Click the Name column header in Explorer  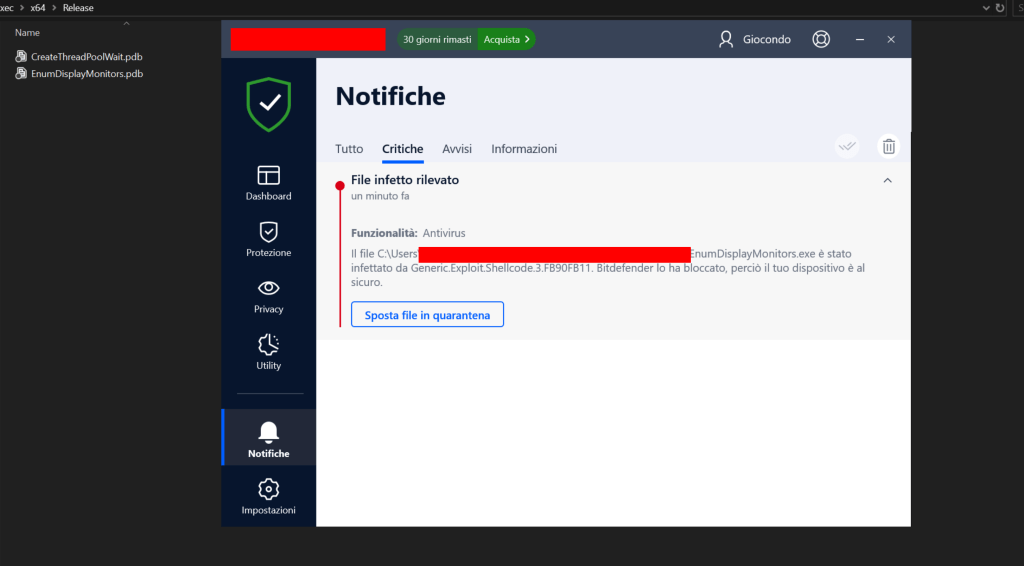27,33
